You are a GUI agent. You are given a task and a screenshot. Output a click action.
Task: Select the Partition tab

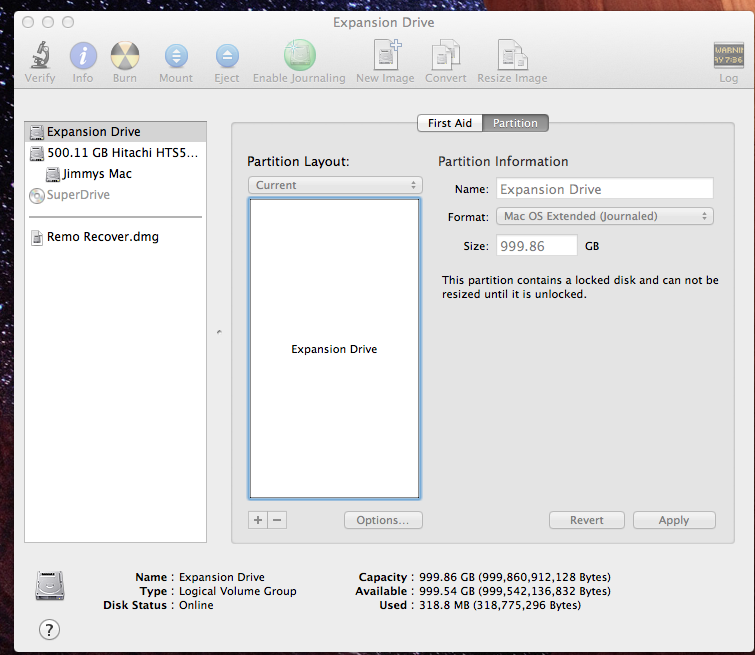[x=515, y=123]
